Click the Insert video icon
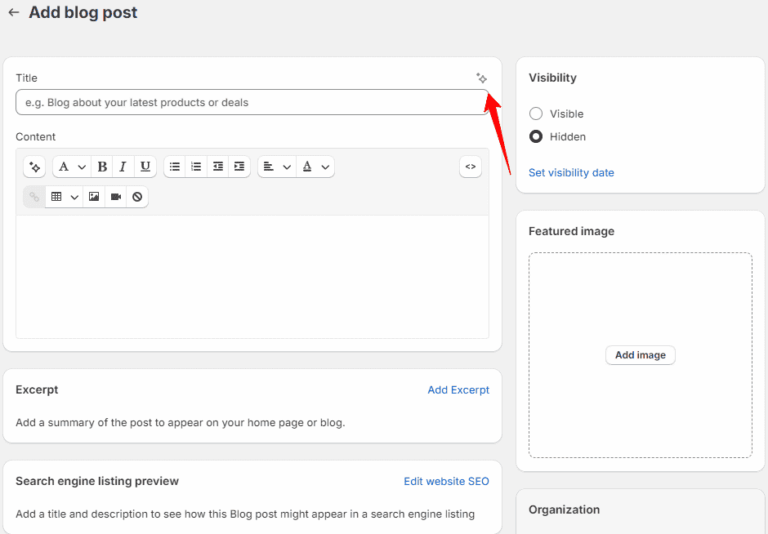768x534 pixels. pyautogui.click(x=116, y=197)
